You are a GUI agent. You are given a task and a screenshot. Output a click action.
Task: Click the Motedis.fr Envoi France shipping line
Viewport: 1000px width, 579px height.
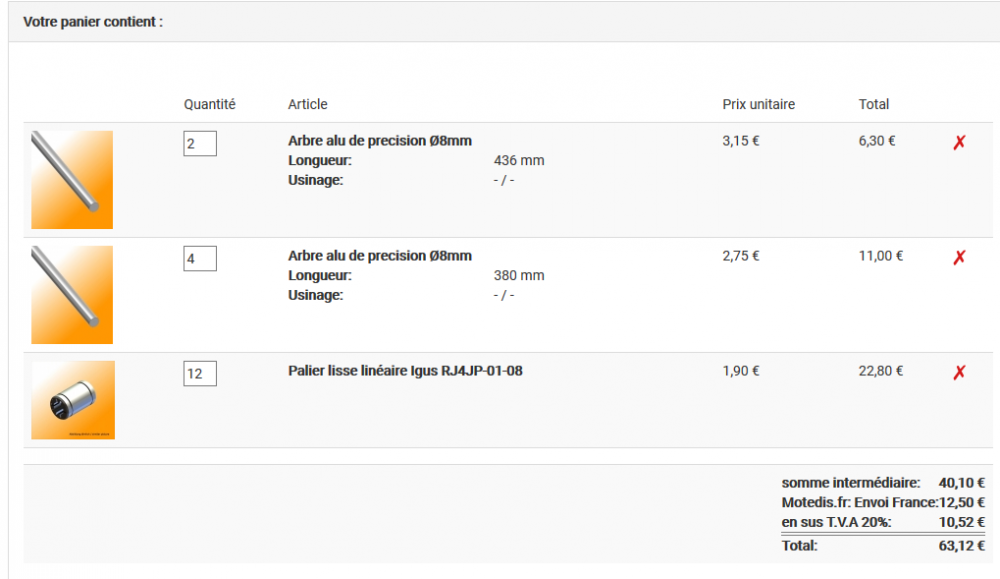[859, 502]
